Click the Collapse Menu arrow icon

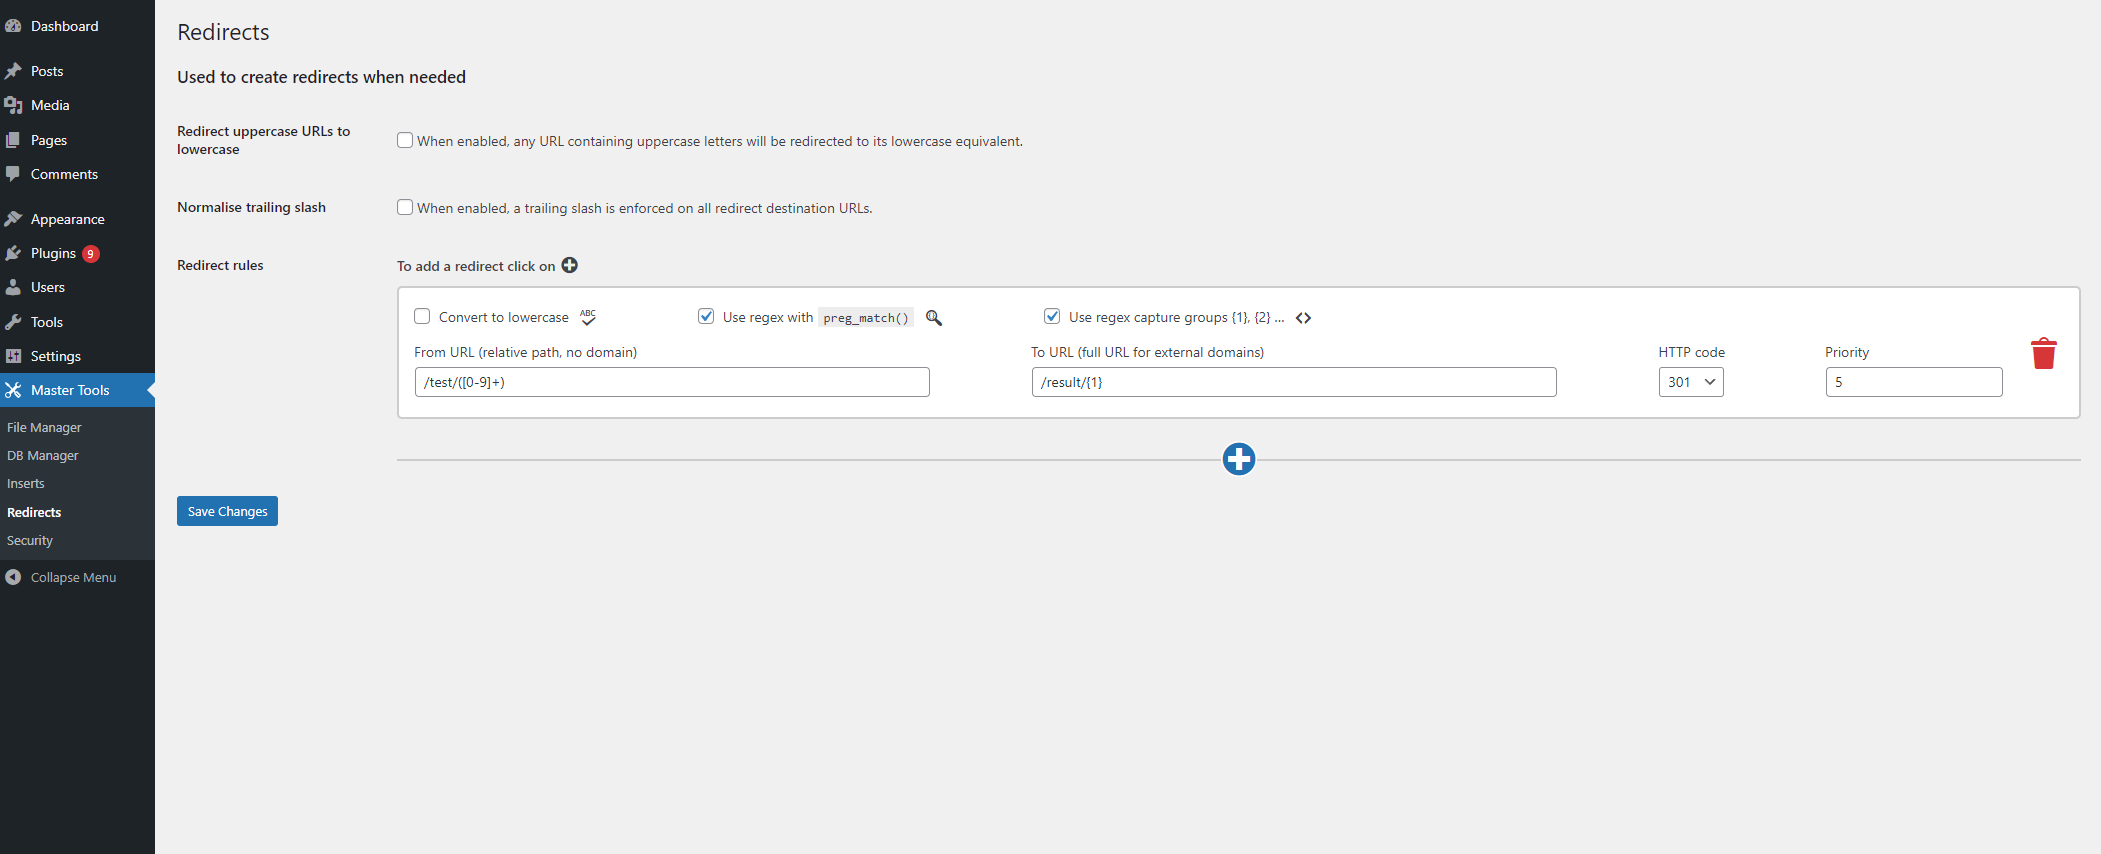pyautogui.click(x=13, y=577)
